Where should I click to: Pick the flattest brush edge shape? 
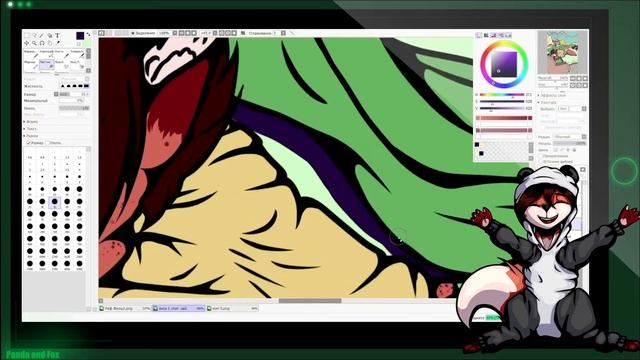pyautogui.click(x=86, y=86)
